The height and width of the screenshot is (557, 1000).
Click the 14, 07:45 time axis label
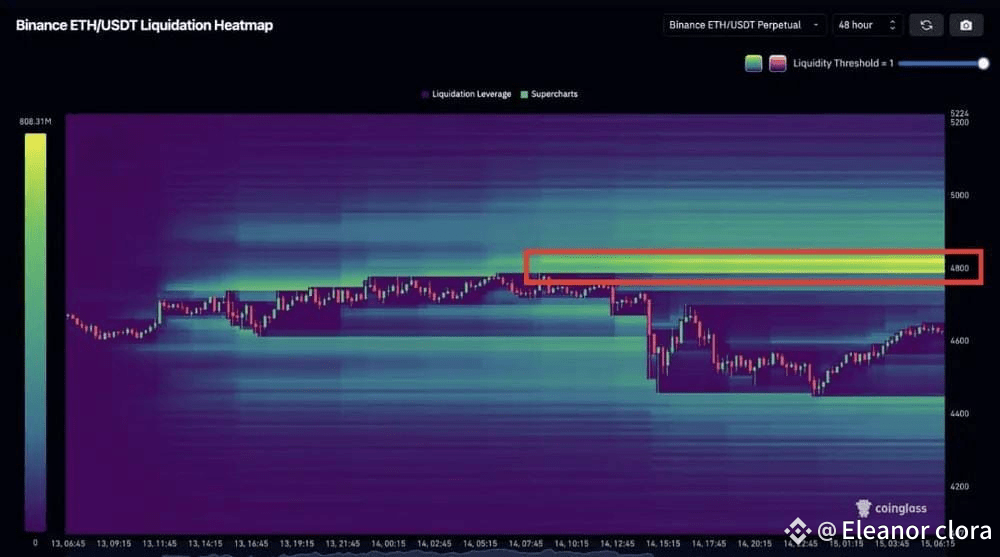[x=526, y=544]
